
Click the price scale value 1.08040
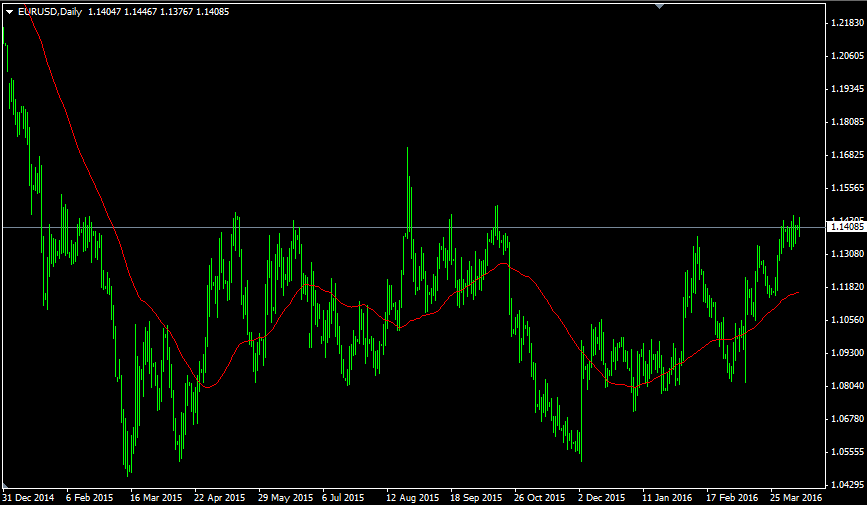coord(847,386)
